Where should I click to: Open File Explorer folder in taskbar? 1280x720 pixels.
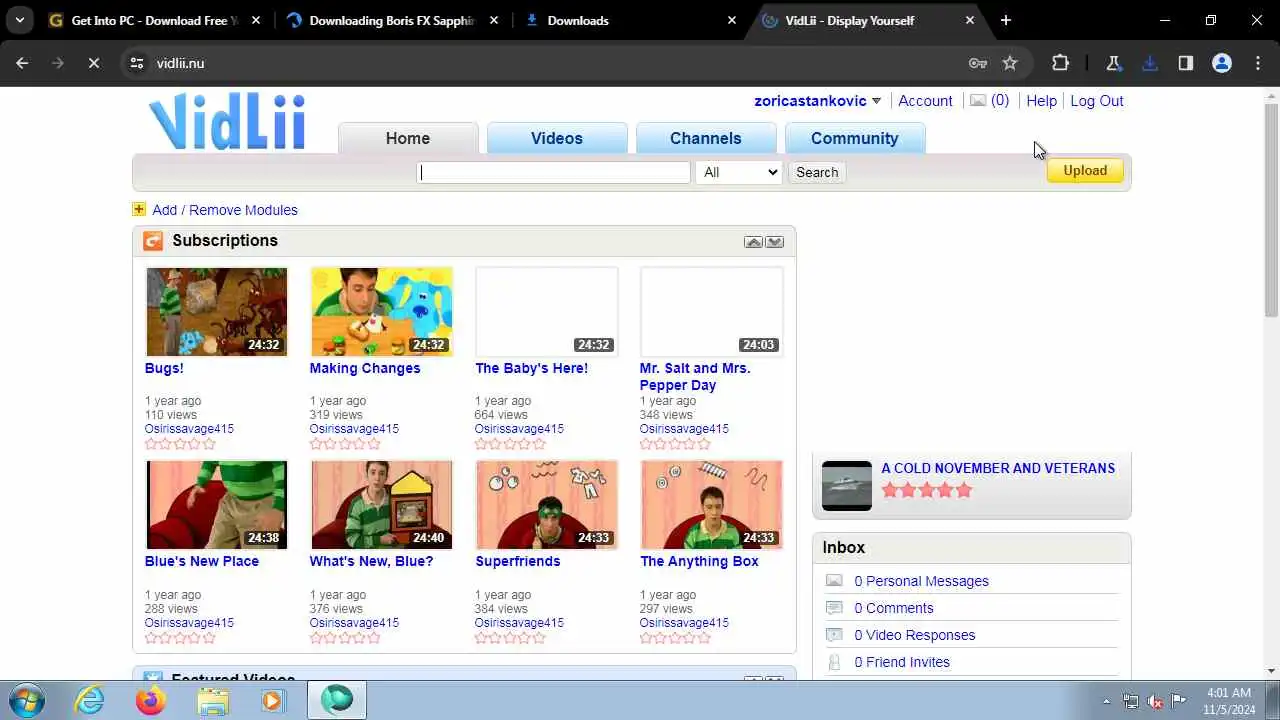[213, 701]
